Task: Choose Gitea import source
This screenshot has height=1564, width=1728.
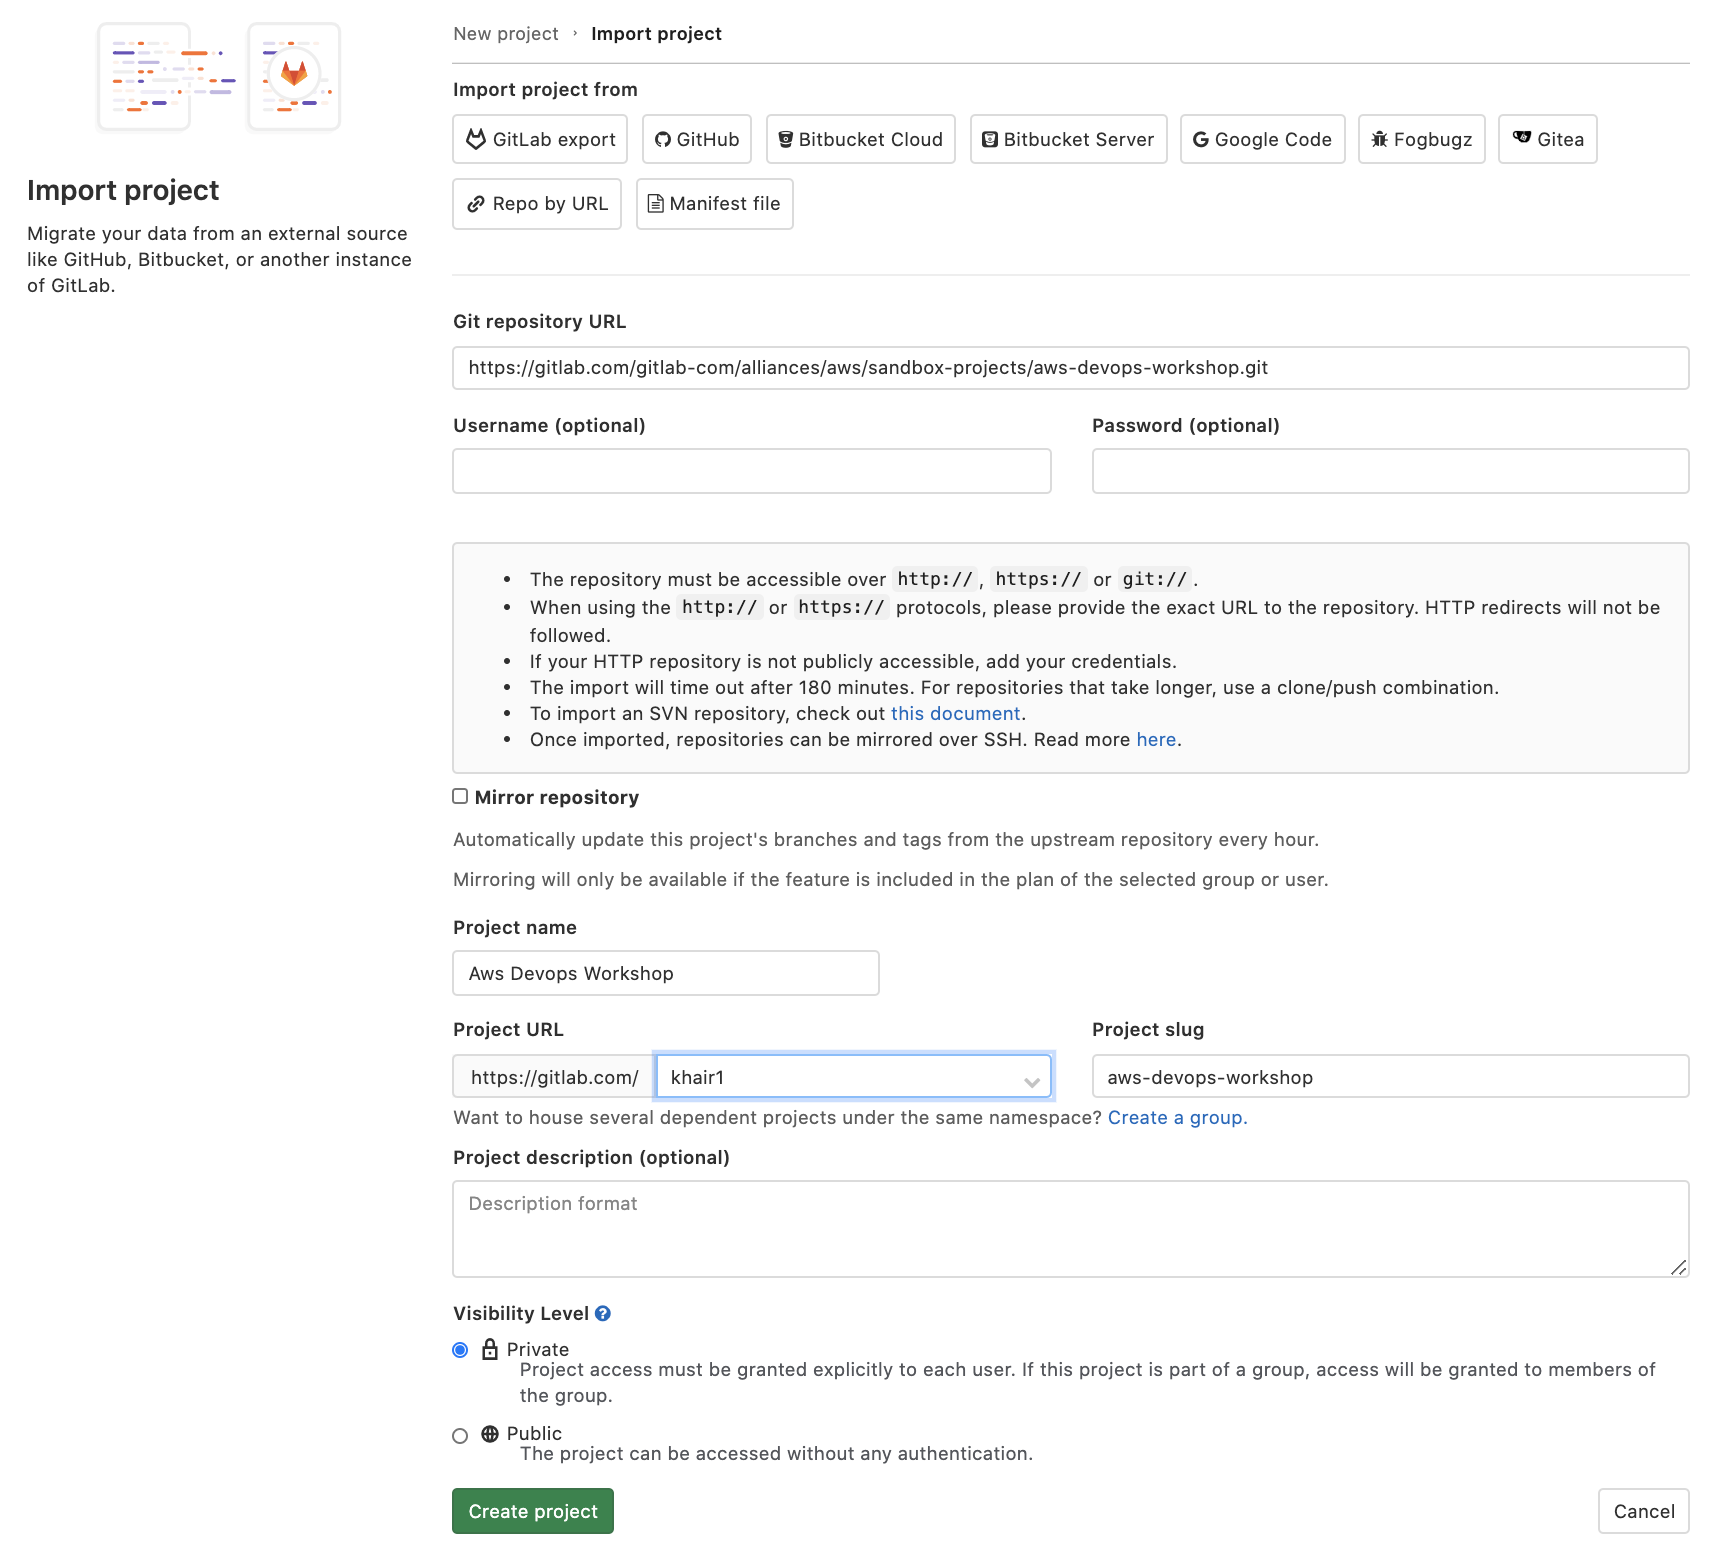Action: tap(1548, 139)
